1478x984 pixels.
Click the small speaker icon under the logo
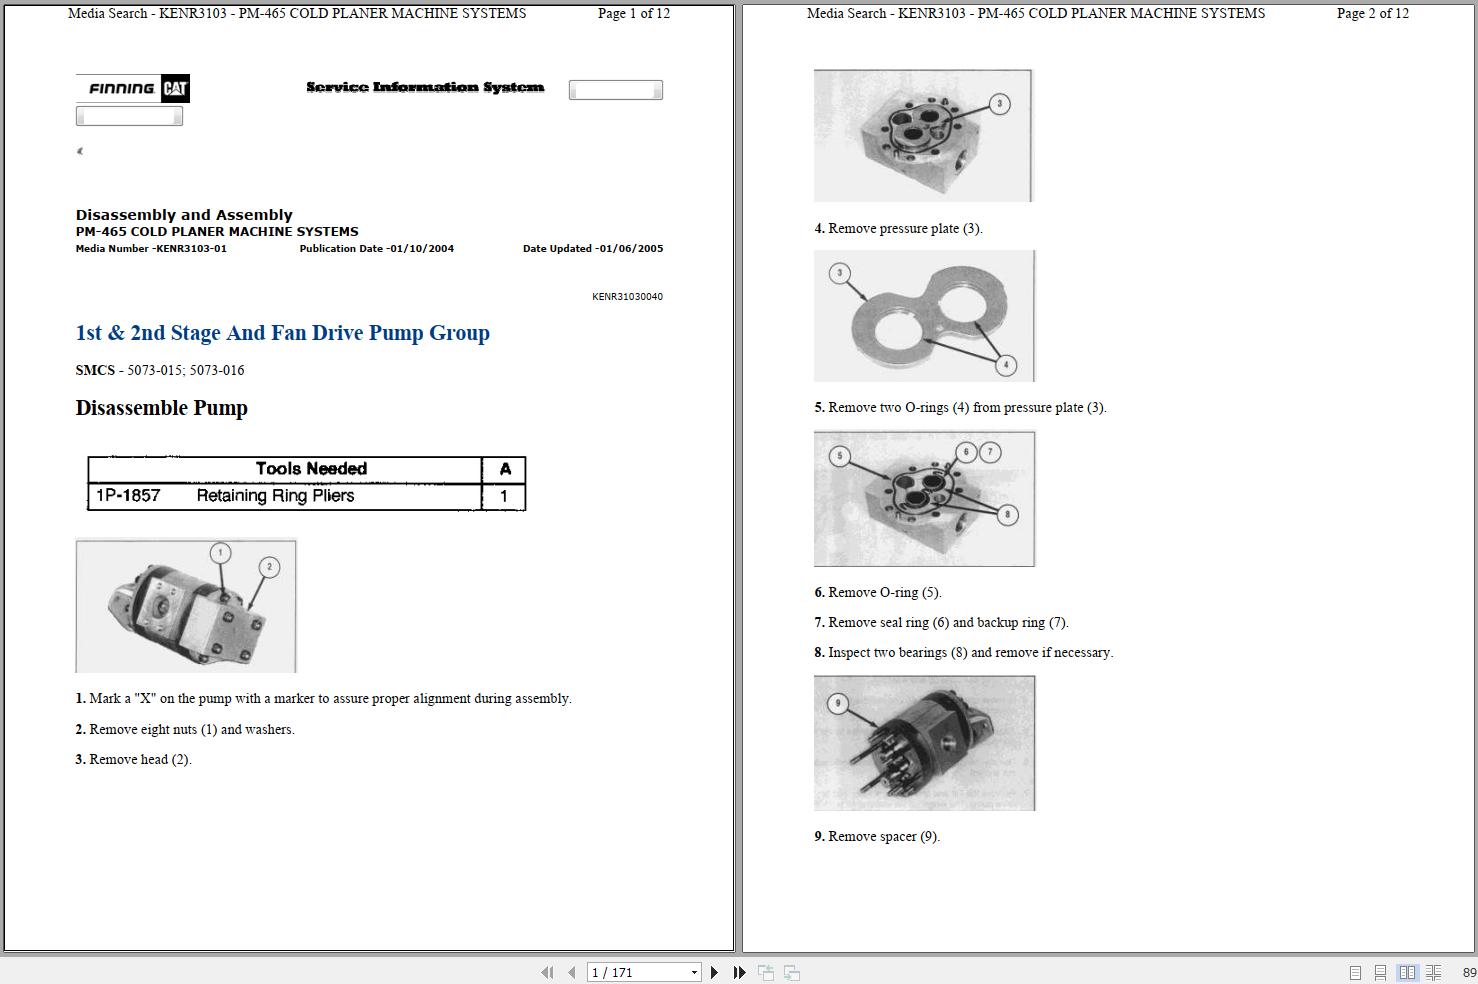pyautogui.click(x=80, y=151)
